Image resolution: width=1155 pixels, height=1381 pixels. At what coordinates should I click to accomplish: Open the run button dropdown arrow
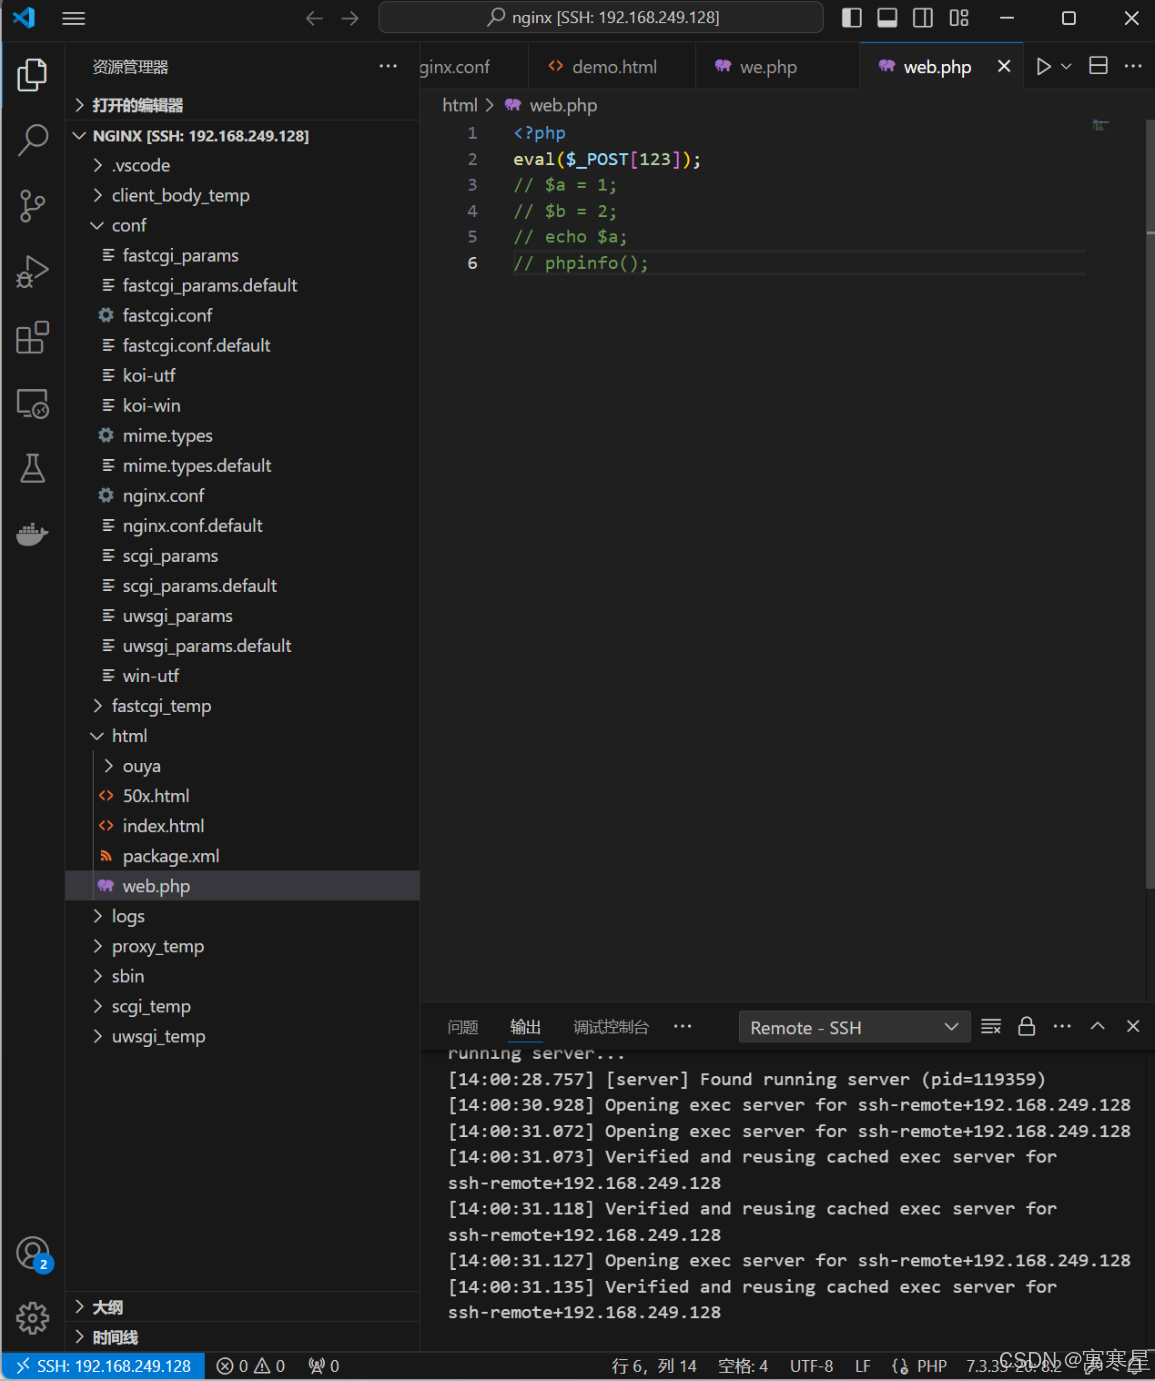[x=1066, y=66]
